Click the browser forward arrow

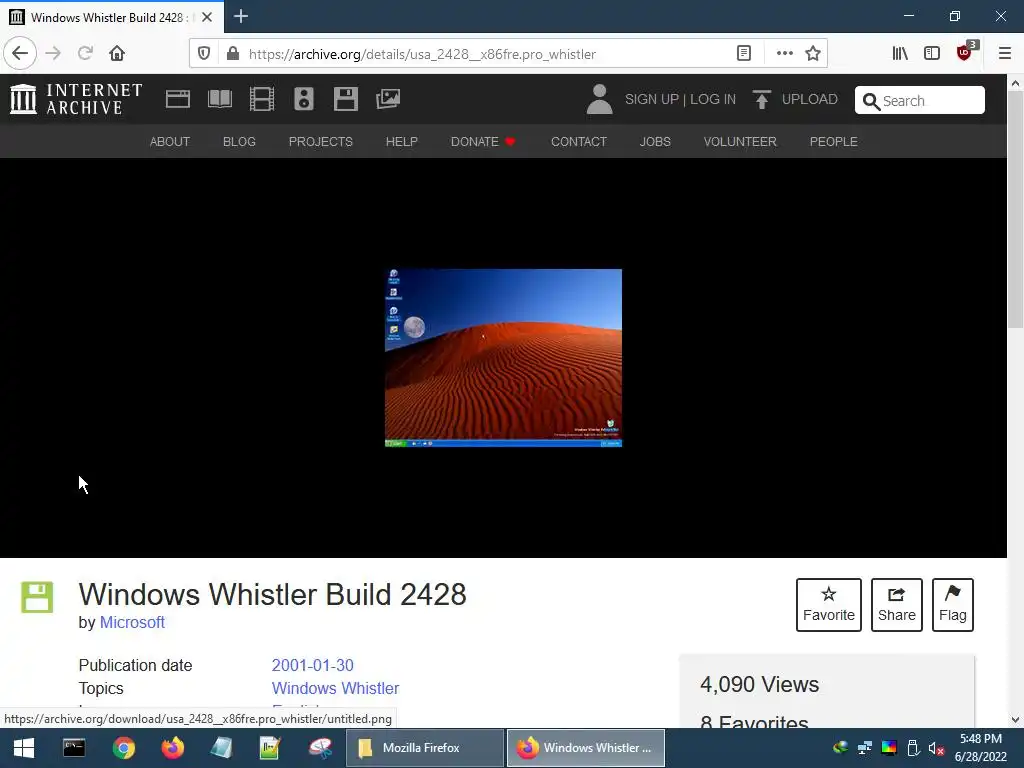(53, 54)
